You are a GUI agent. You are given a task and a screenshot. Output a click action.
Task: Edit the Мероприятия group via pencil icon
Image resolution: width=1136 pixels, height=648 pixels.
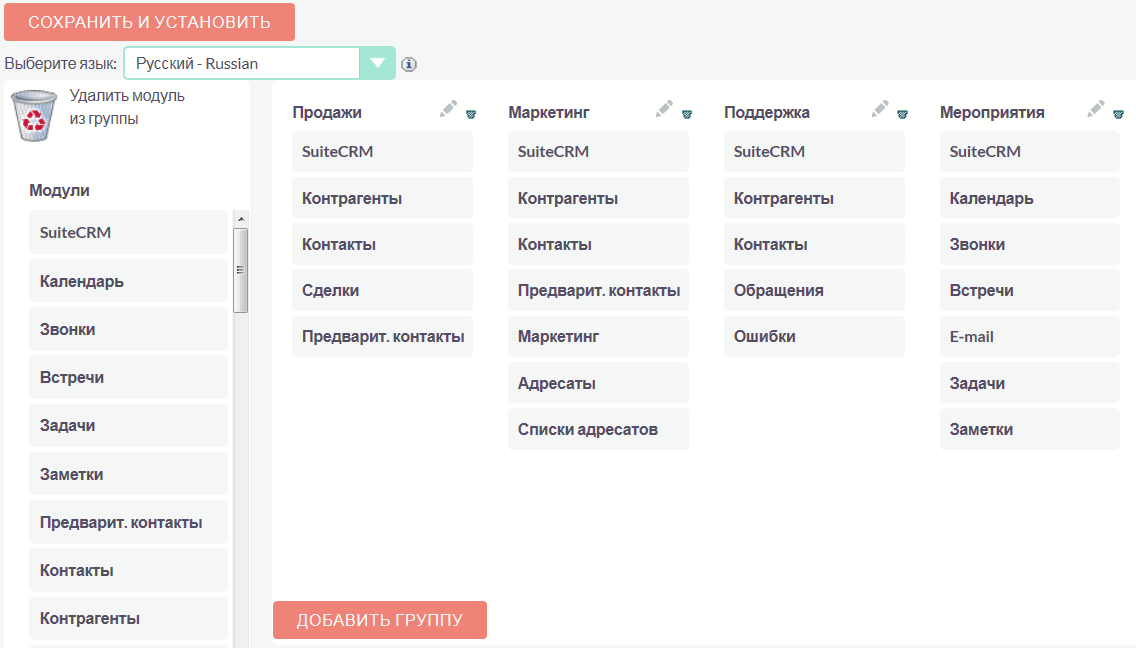(x=1095, y=108)
